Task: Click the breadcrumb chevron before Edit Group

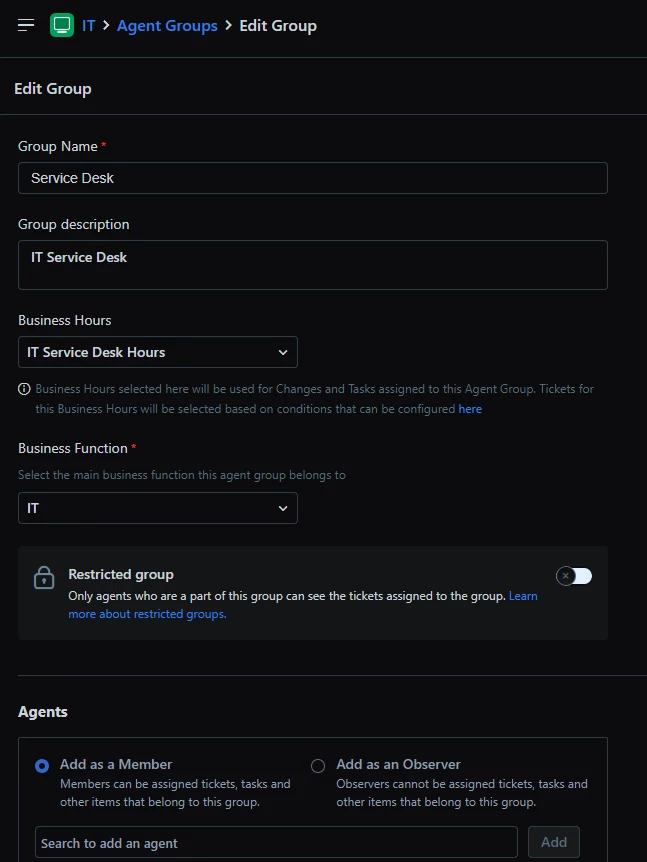Action: (229, 25)
